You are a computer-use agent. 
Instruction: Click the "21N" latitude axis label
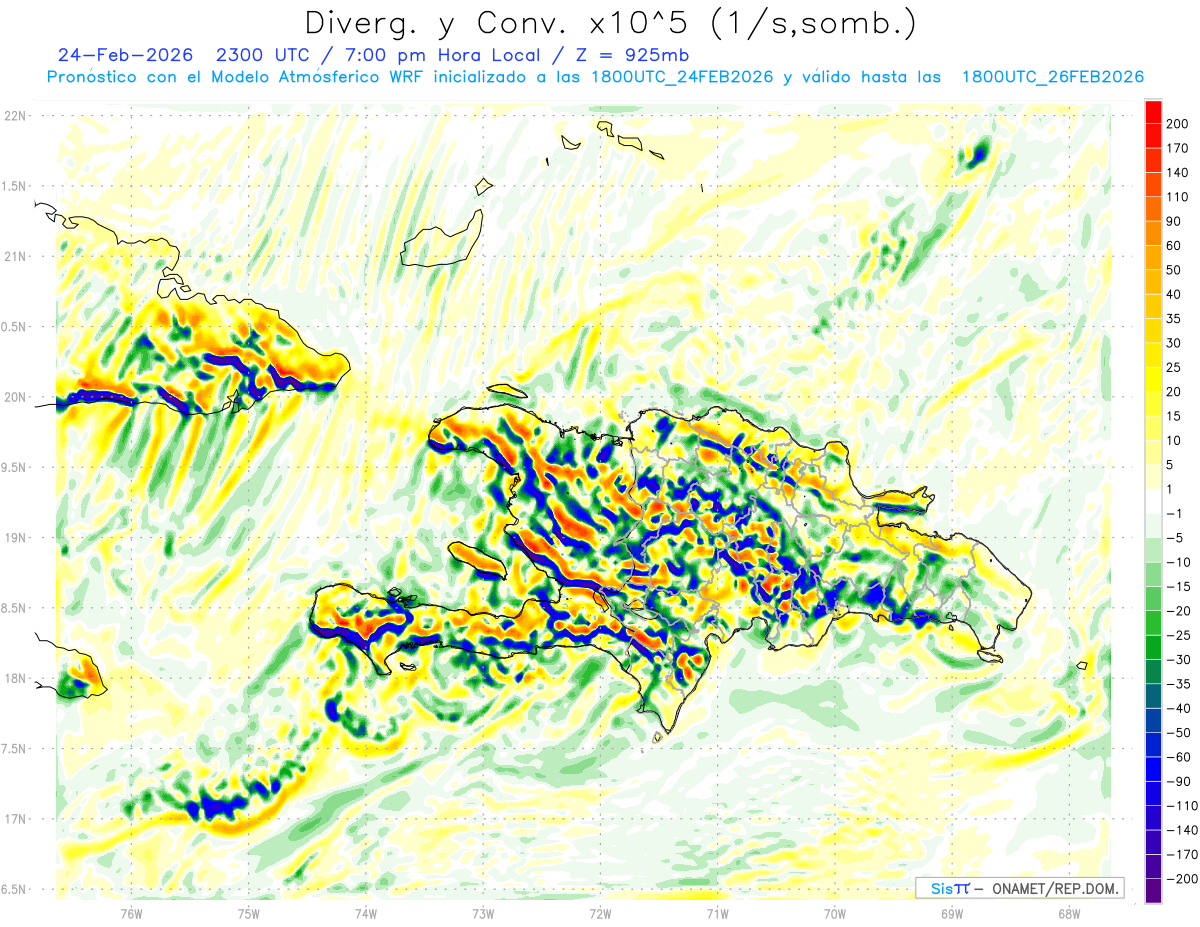click(x=16, y=256)
